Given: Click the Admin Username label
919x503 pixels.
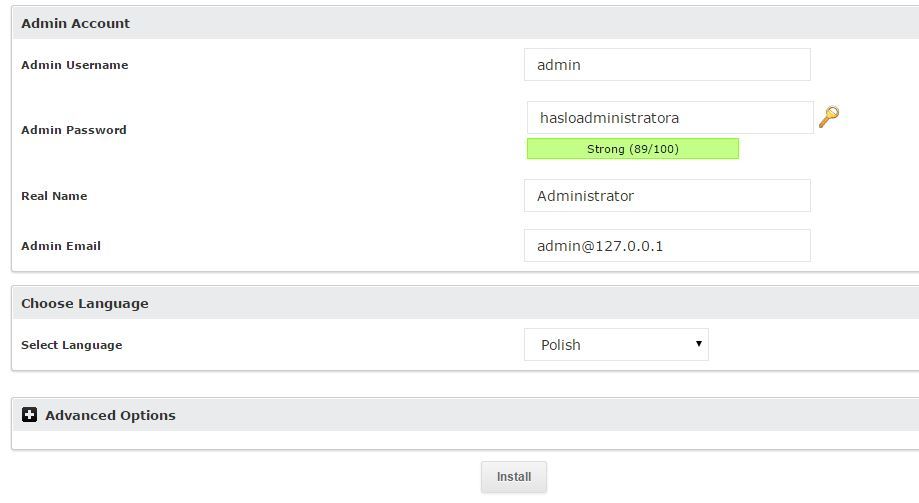Looking at the screenshot, I should [x=74, y=65].
